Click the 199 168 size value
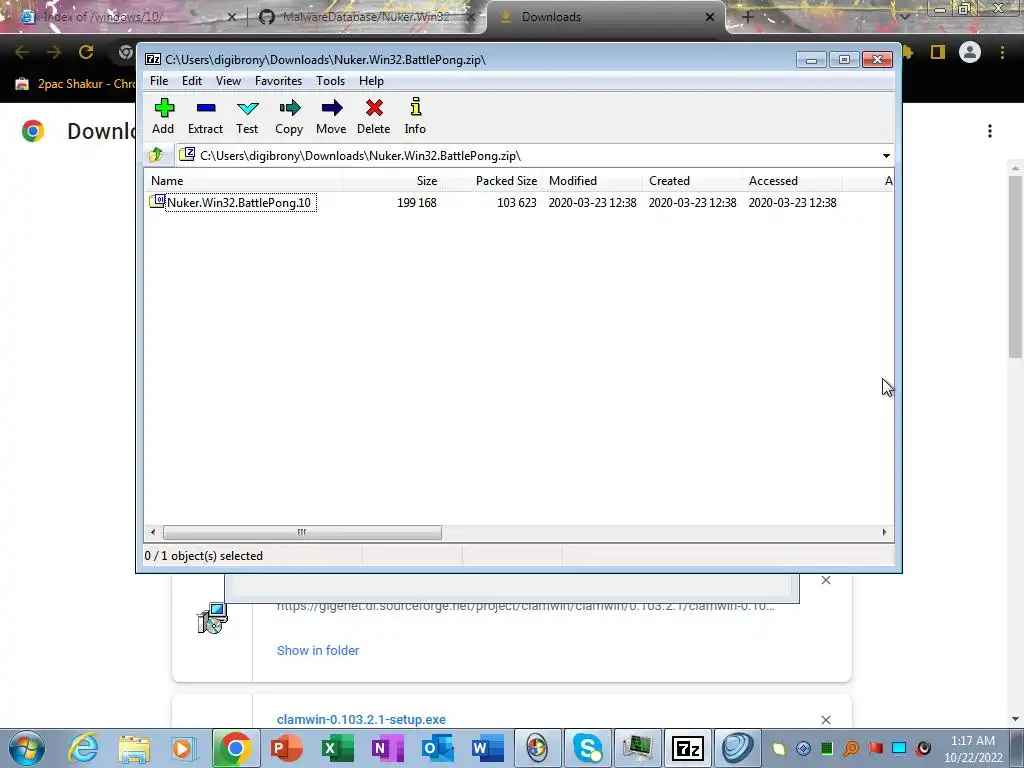Image resolution: width=1024 pixels, height=768 pixels. 417,202
